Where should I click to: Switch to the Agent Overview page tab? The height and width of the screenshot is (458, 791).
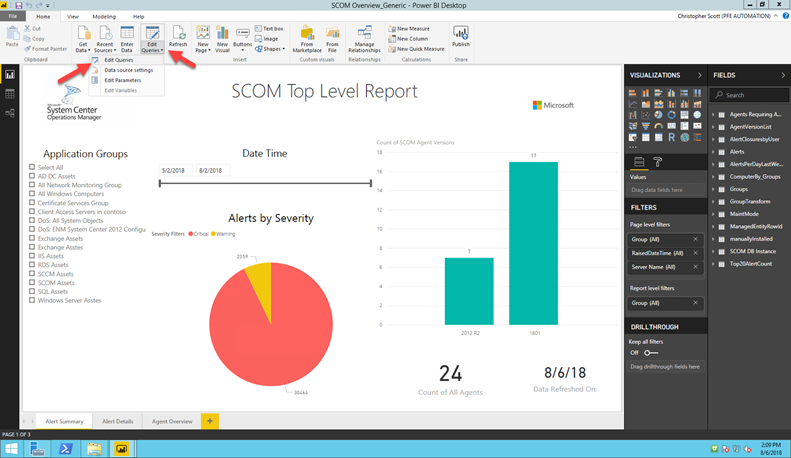172,421
